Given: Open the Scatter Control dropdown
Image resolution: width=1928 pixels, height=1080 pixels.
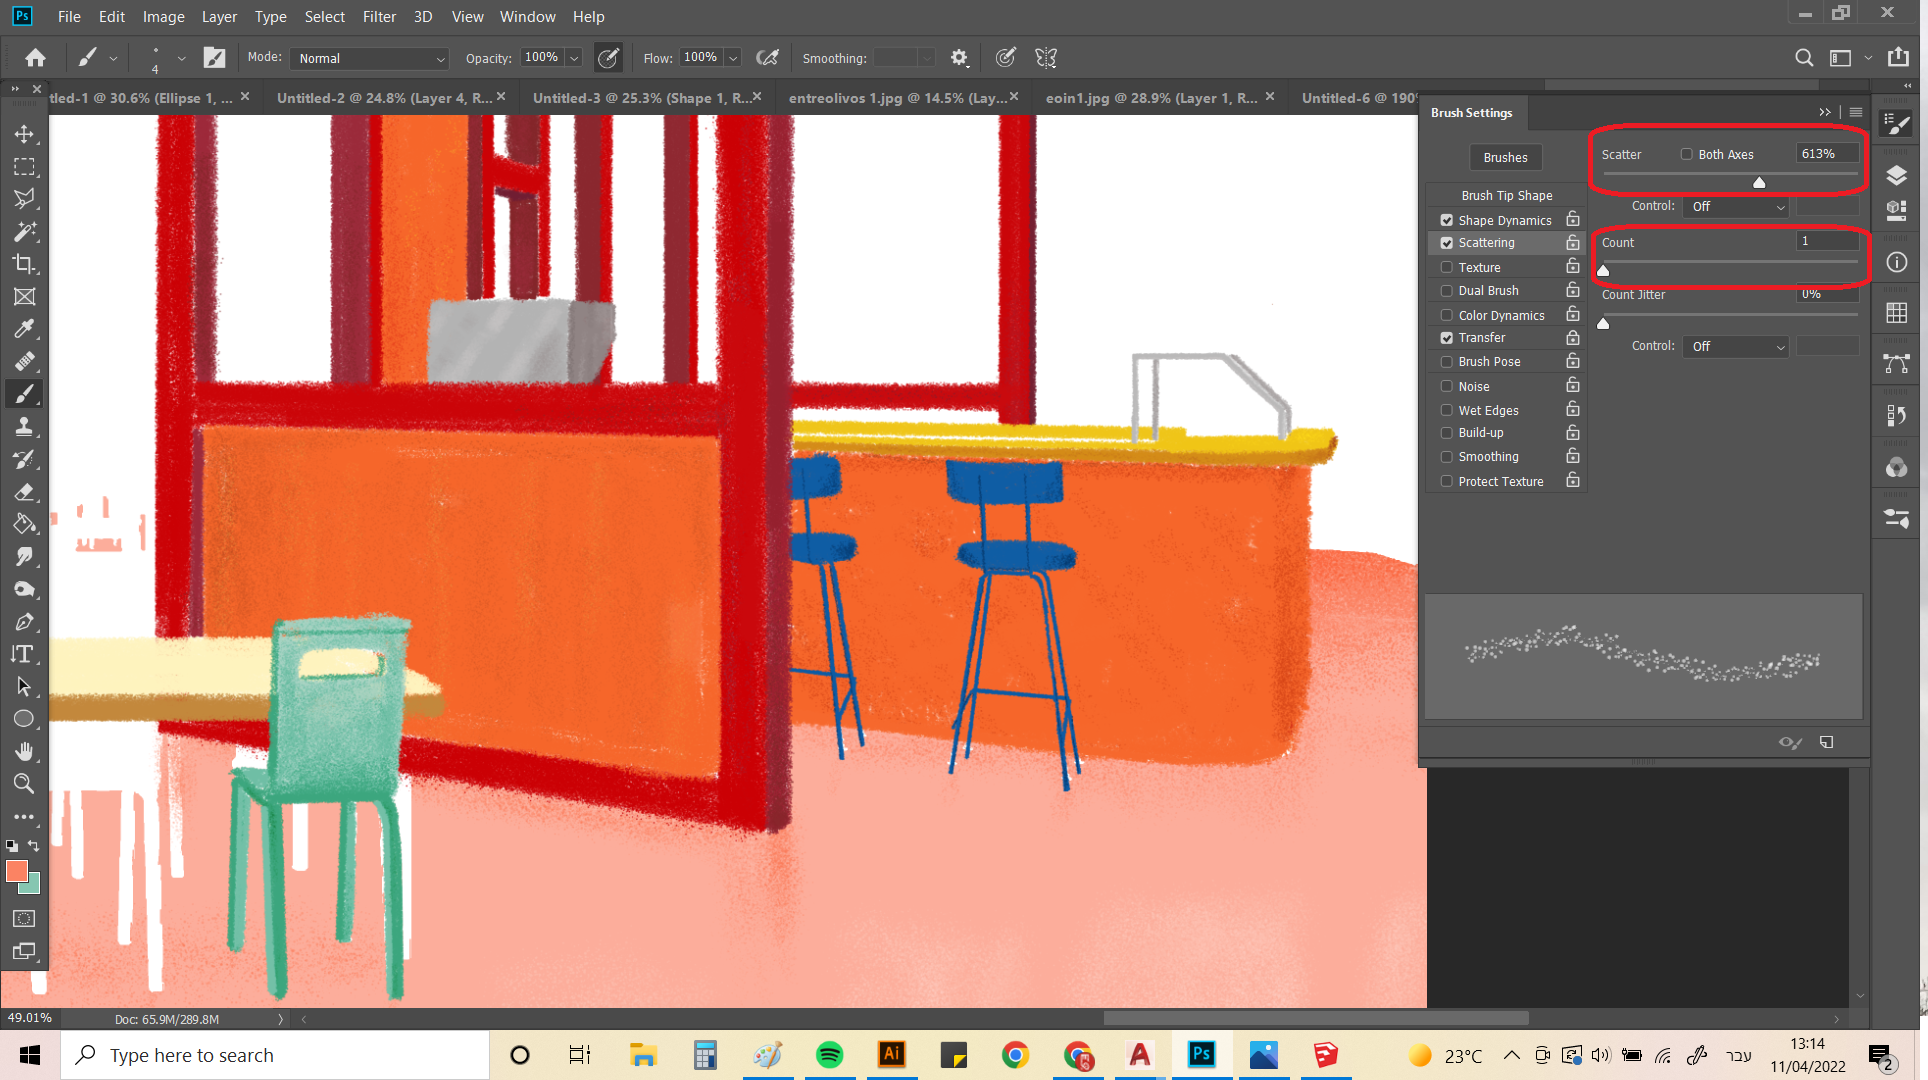Looking at the screenshot, I should (x=1736, y=207).
